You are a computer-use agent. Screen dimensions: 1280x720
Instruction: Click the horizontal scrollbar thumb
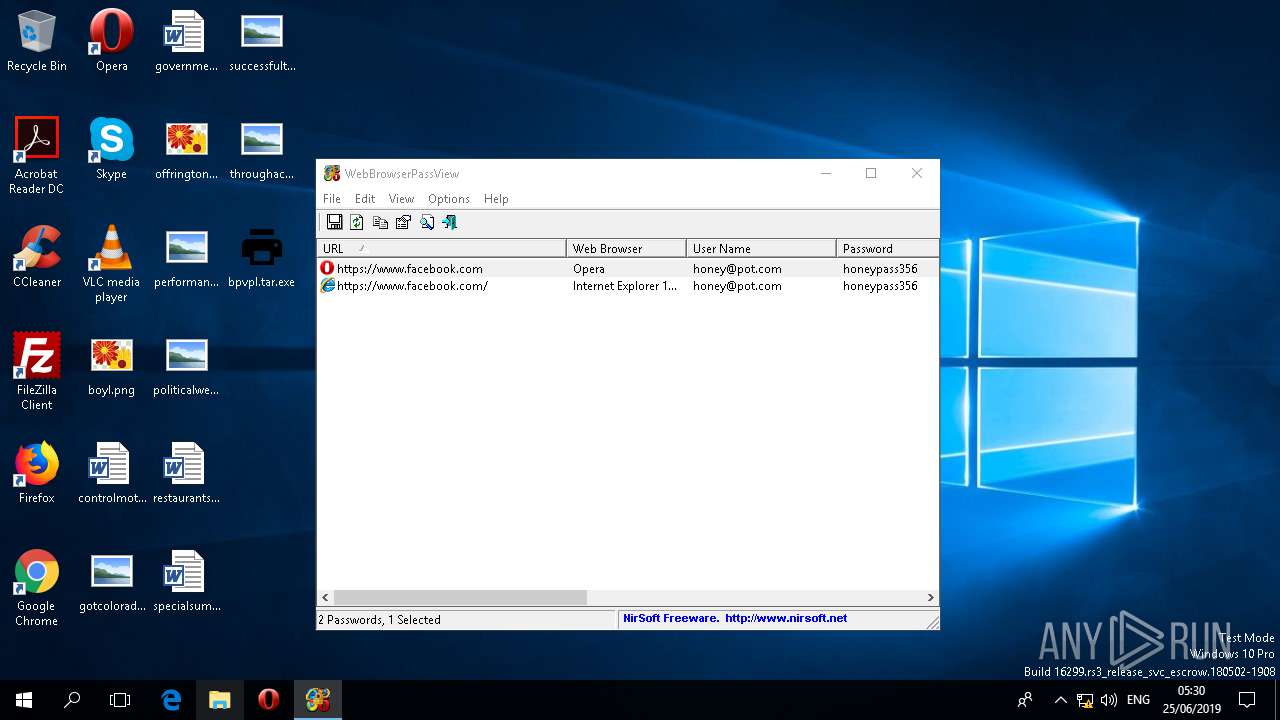pyautogui.click(x=460, y=597)
